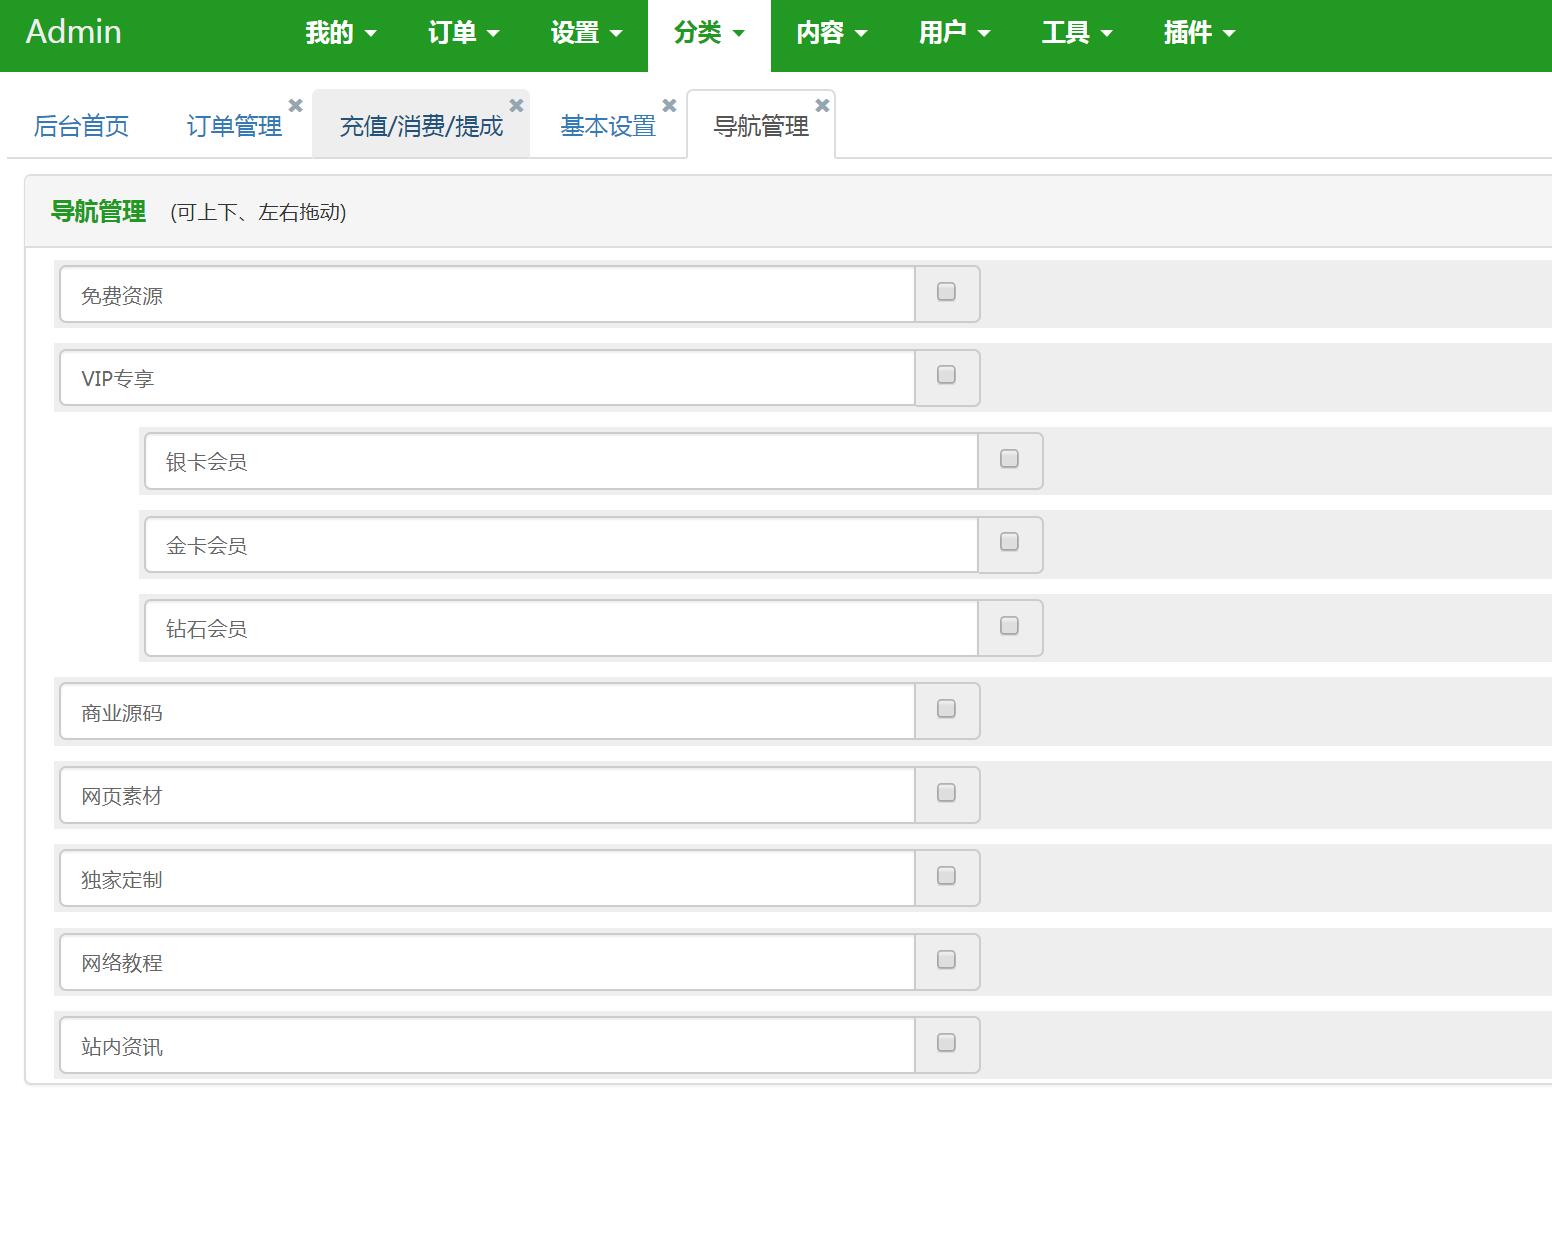Select the 钻石会员 checkbox
1552x1234 pixels.
tap(1009, 625)
